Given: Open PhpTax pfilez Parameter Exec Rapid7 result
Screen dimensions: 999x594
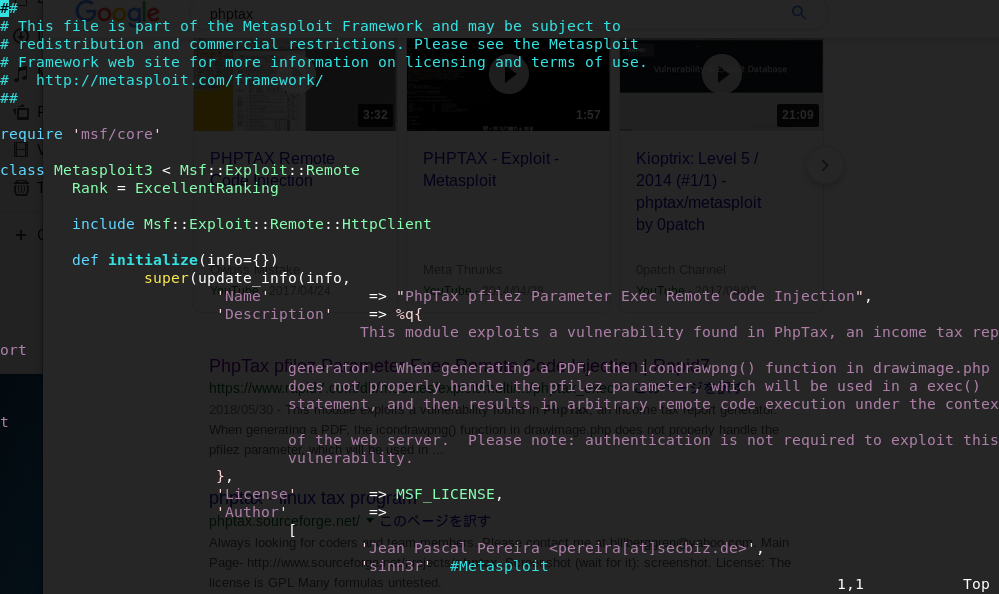Looking at the screenshot, I should 459,366.
